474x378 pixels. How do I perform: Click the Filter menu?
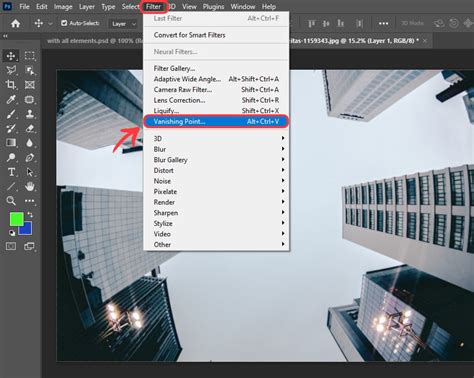click(x=153, y=6)
